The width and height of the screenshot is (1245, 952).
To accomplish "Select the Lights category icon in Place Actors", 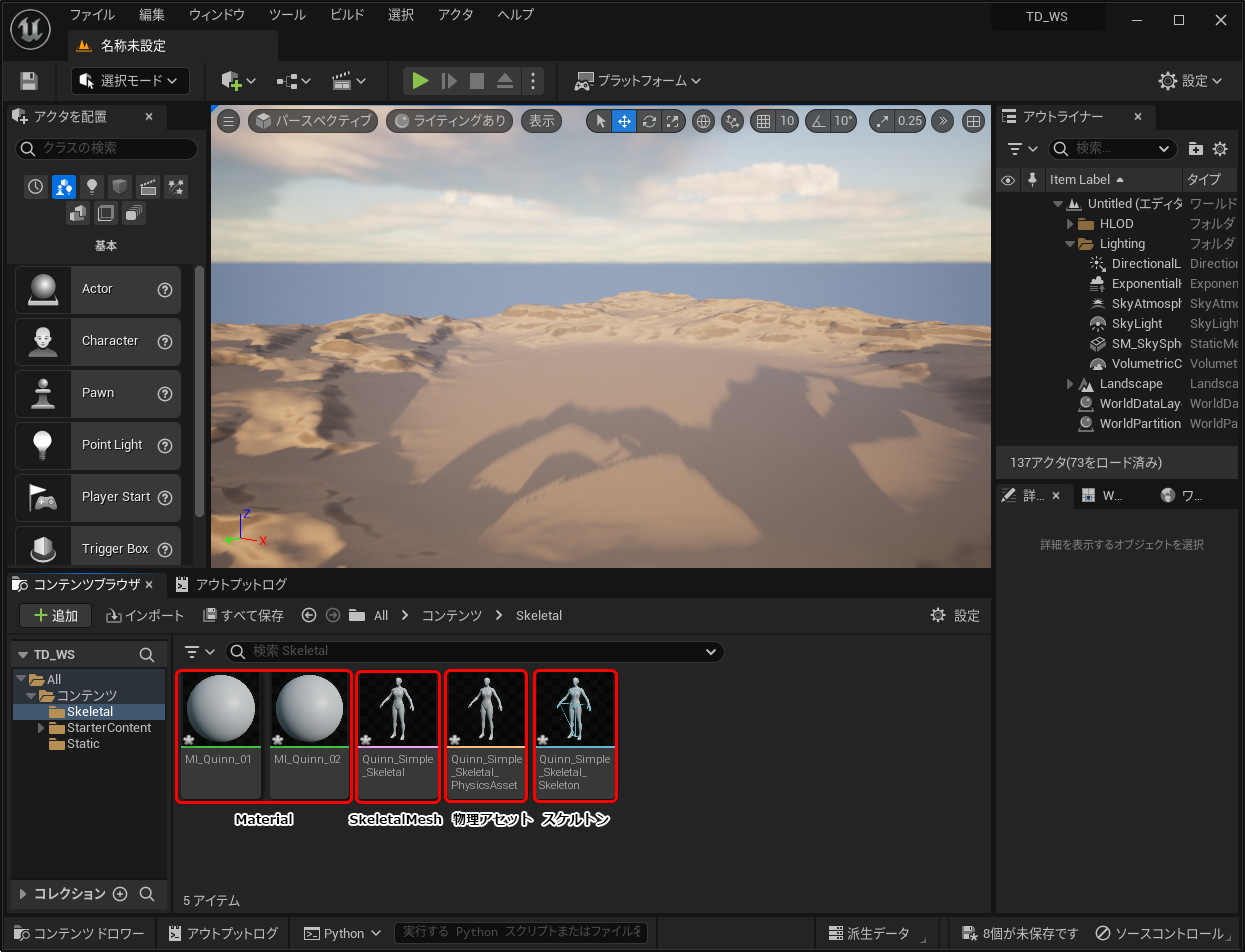I will [92, 187].
